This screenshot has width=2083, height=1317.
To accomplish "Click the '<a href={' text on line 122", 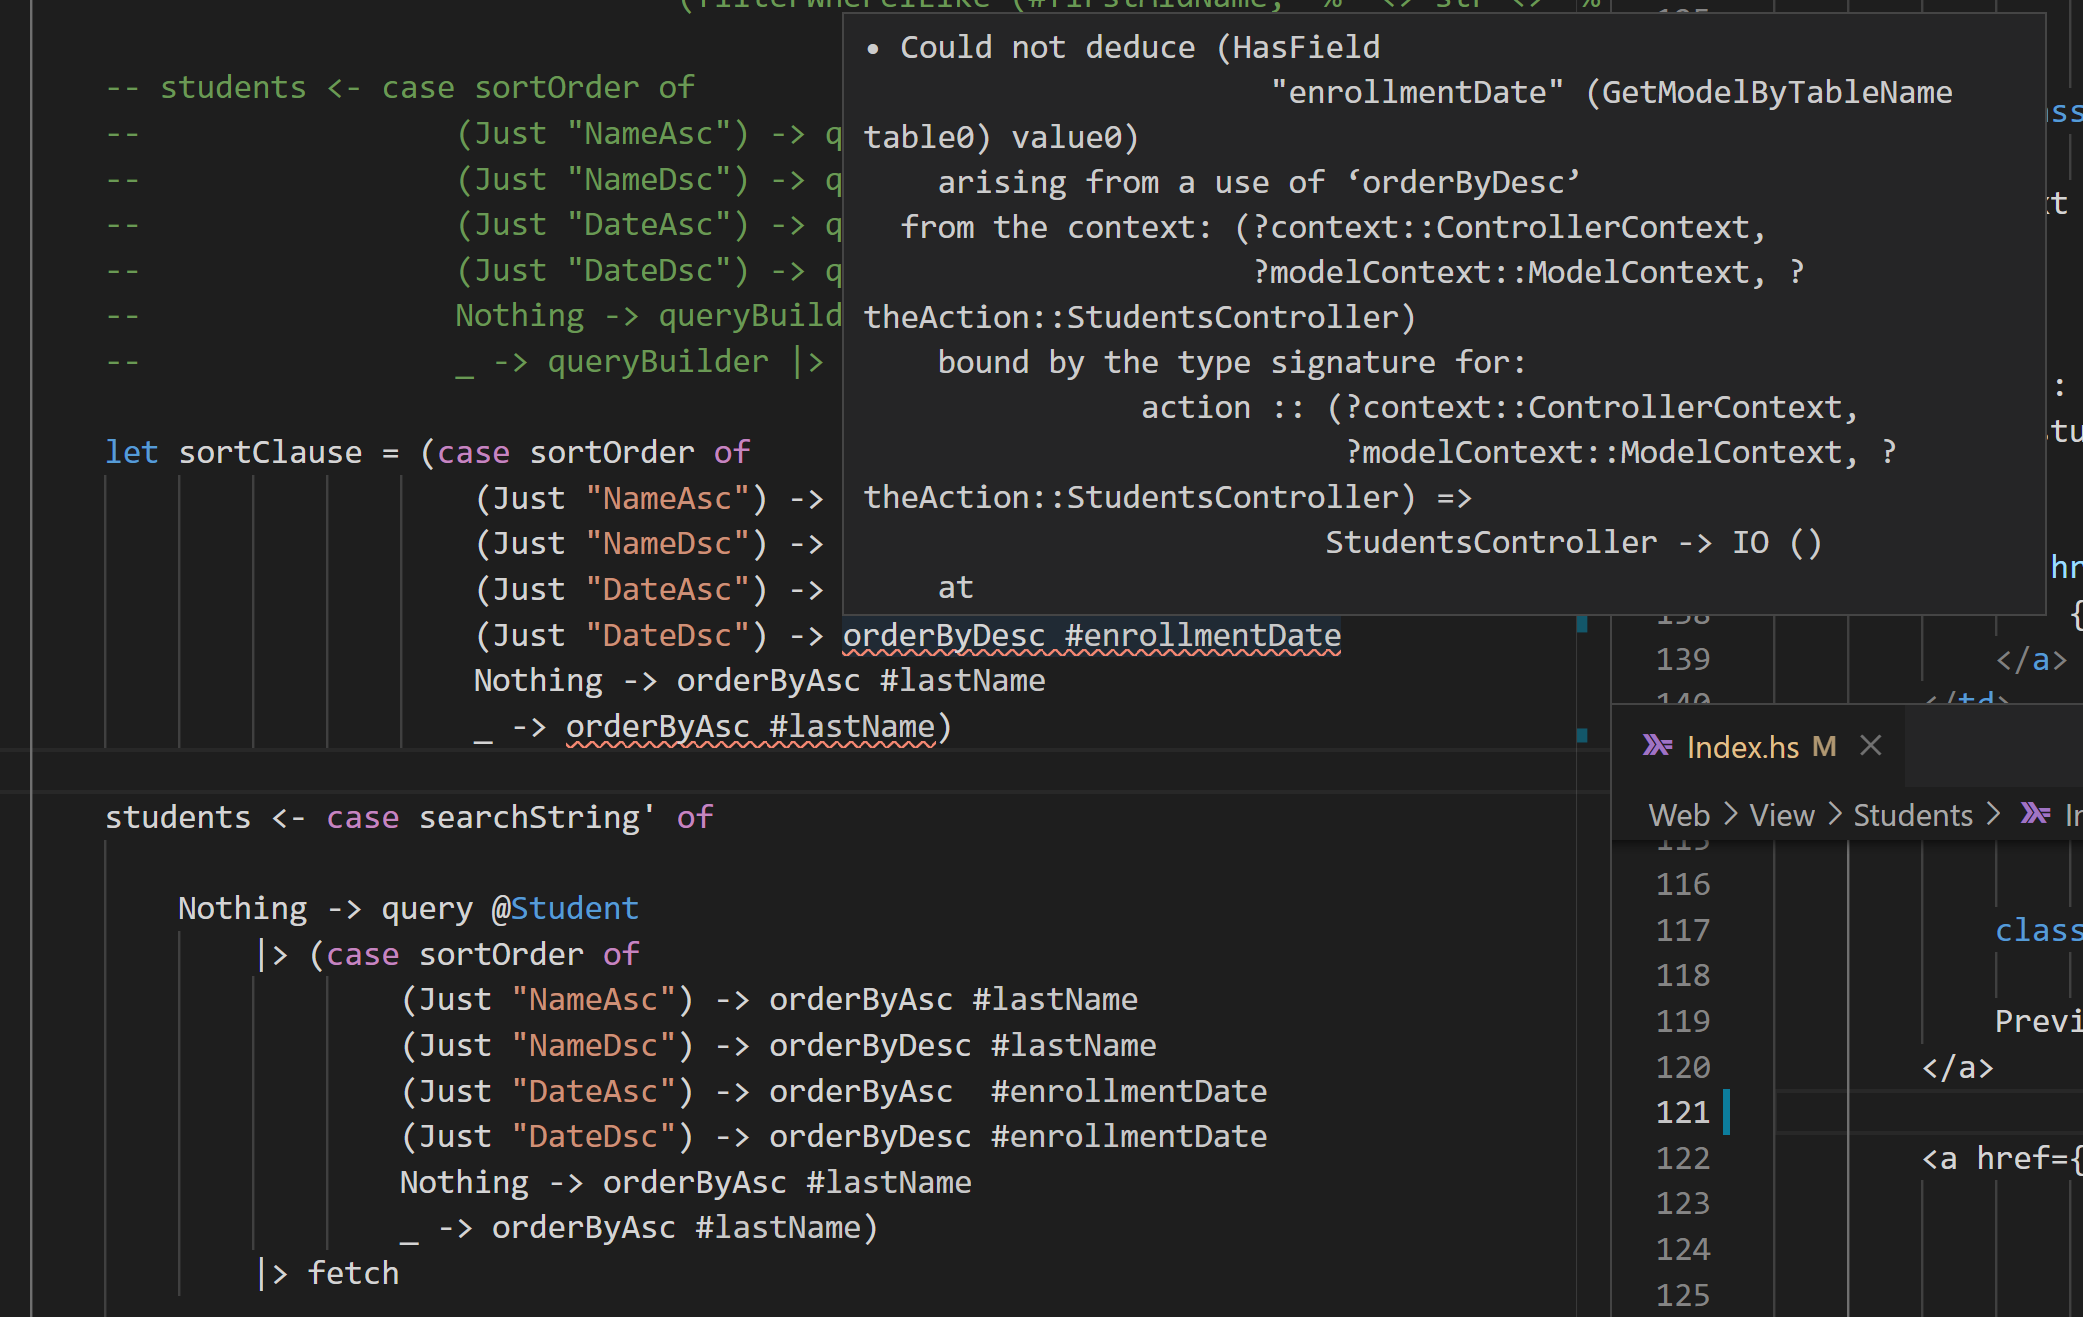I will pos(2001,1158).
